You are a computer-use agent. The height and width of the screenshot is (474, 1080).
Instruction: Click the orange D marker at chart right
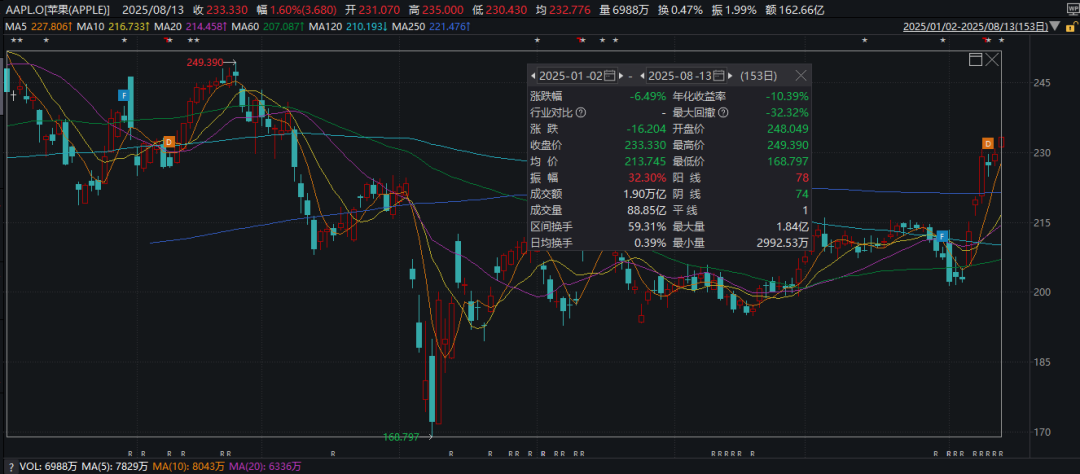(x=988, y=143)
